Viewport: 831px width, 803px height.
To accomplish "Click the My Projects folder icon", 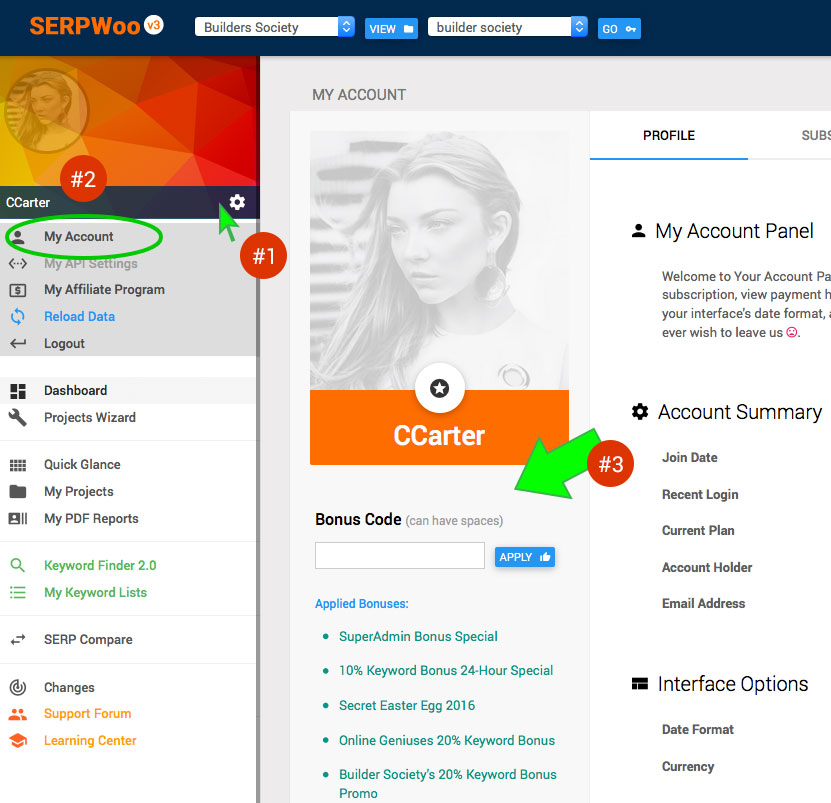I will (x=18, y=492).
